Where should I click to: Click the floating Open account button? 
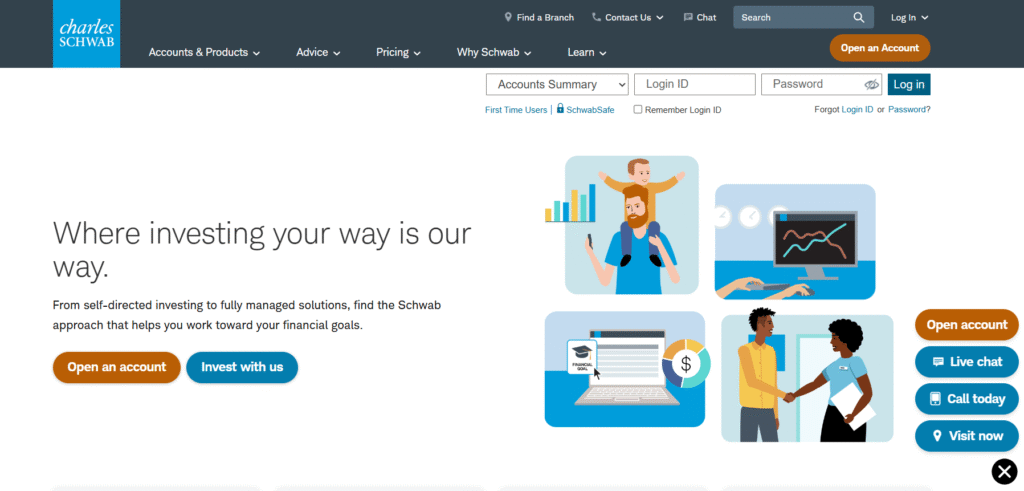967,325
